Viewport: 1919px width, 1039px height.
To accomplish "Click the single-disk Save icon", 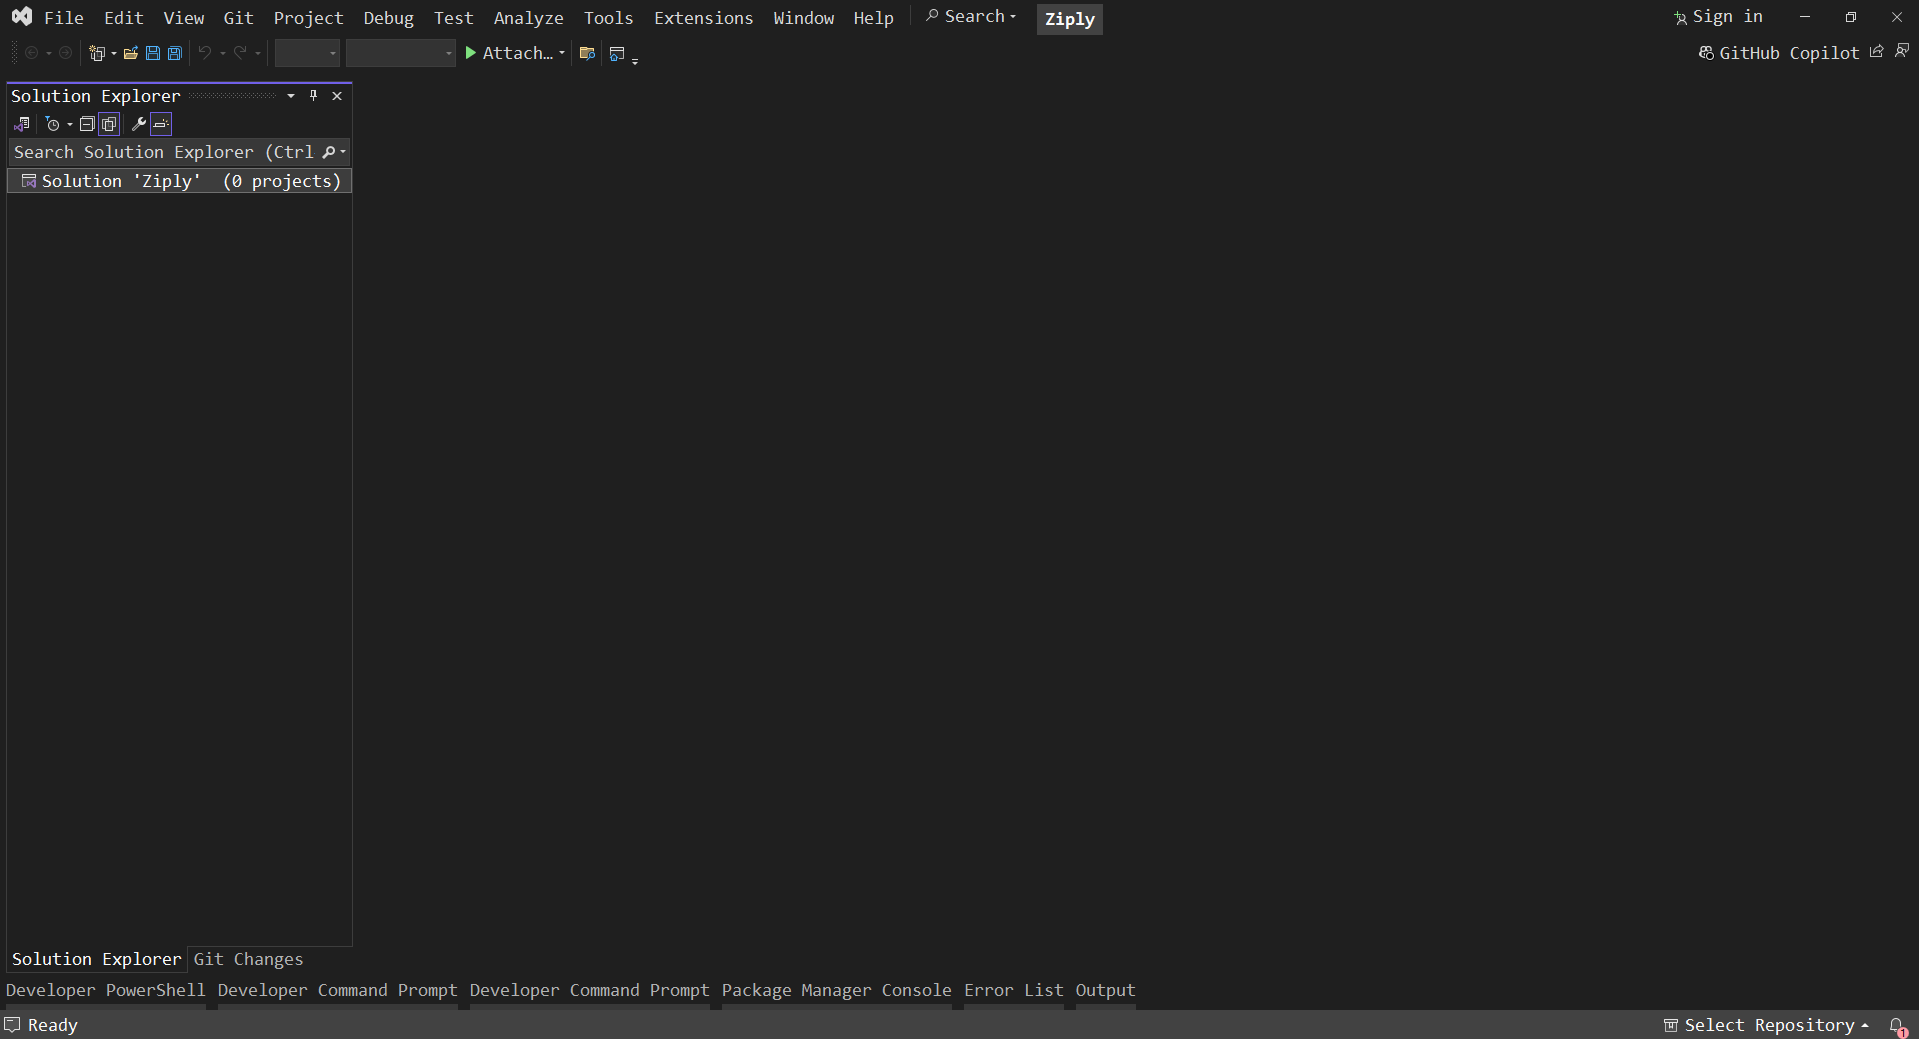I will coord(152,53).
